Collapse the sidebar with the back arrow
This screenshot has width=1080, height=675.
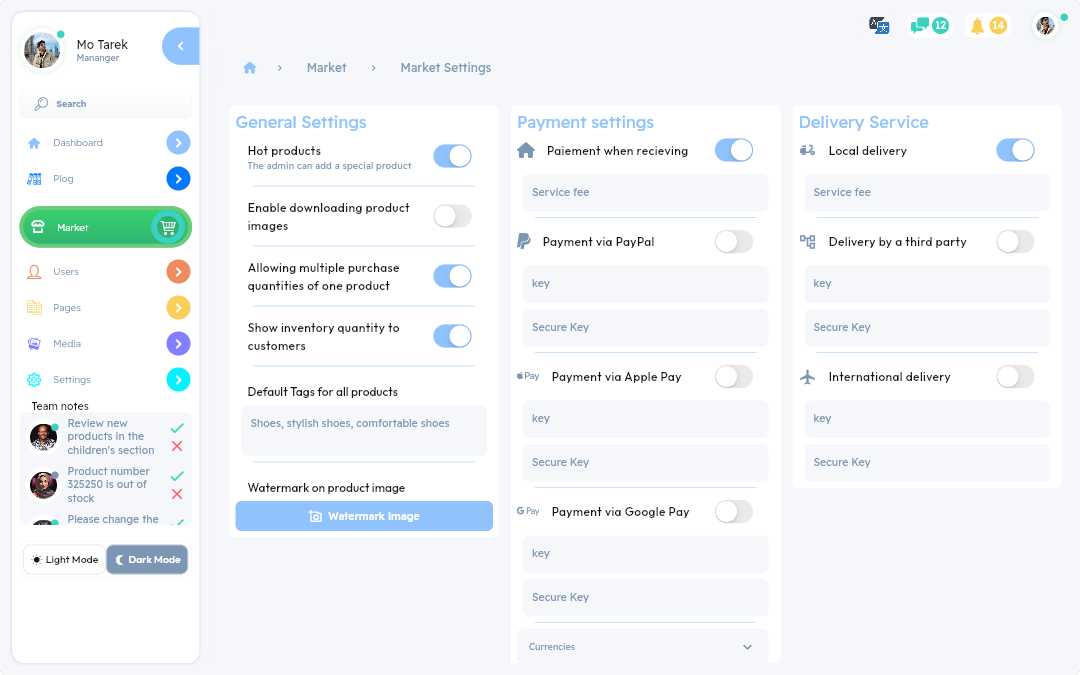(x=180, y=46)
